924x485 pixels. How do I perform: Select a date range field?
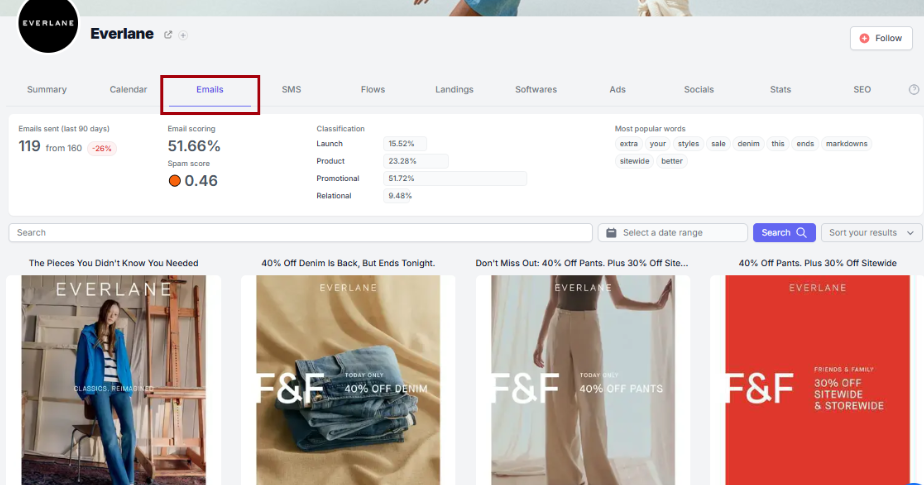click(x=672, y=233)
